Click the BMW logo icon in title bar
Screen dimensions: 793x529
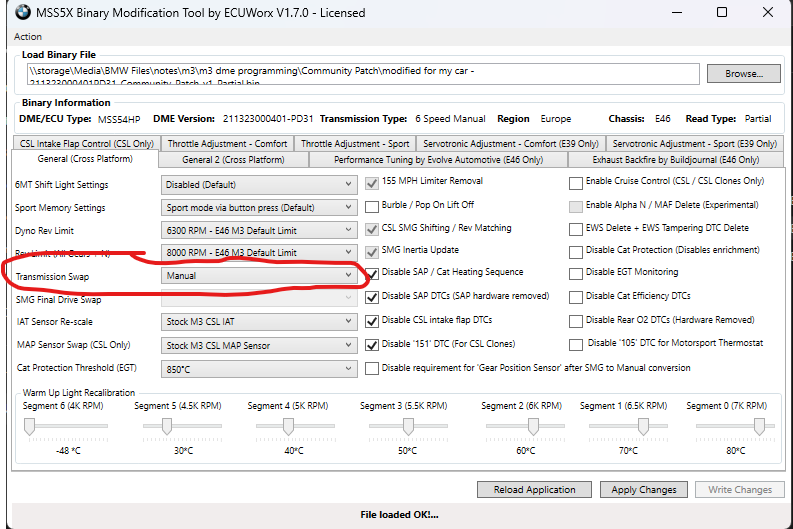[x=23, y=12]
